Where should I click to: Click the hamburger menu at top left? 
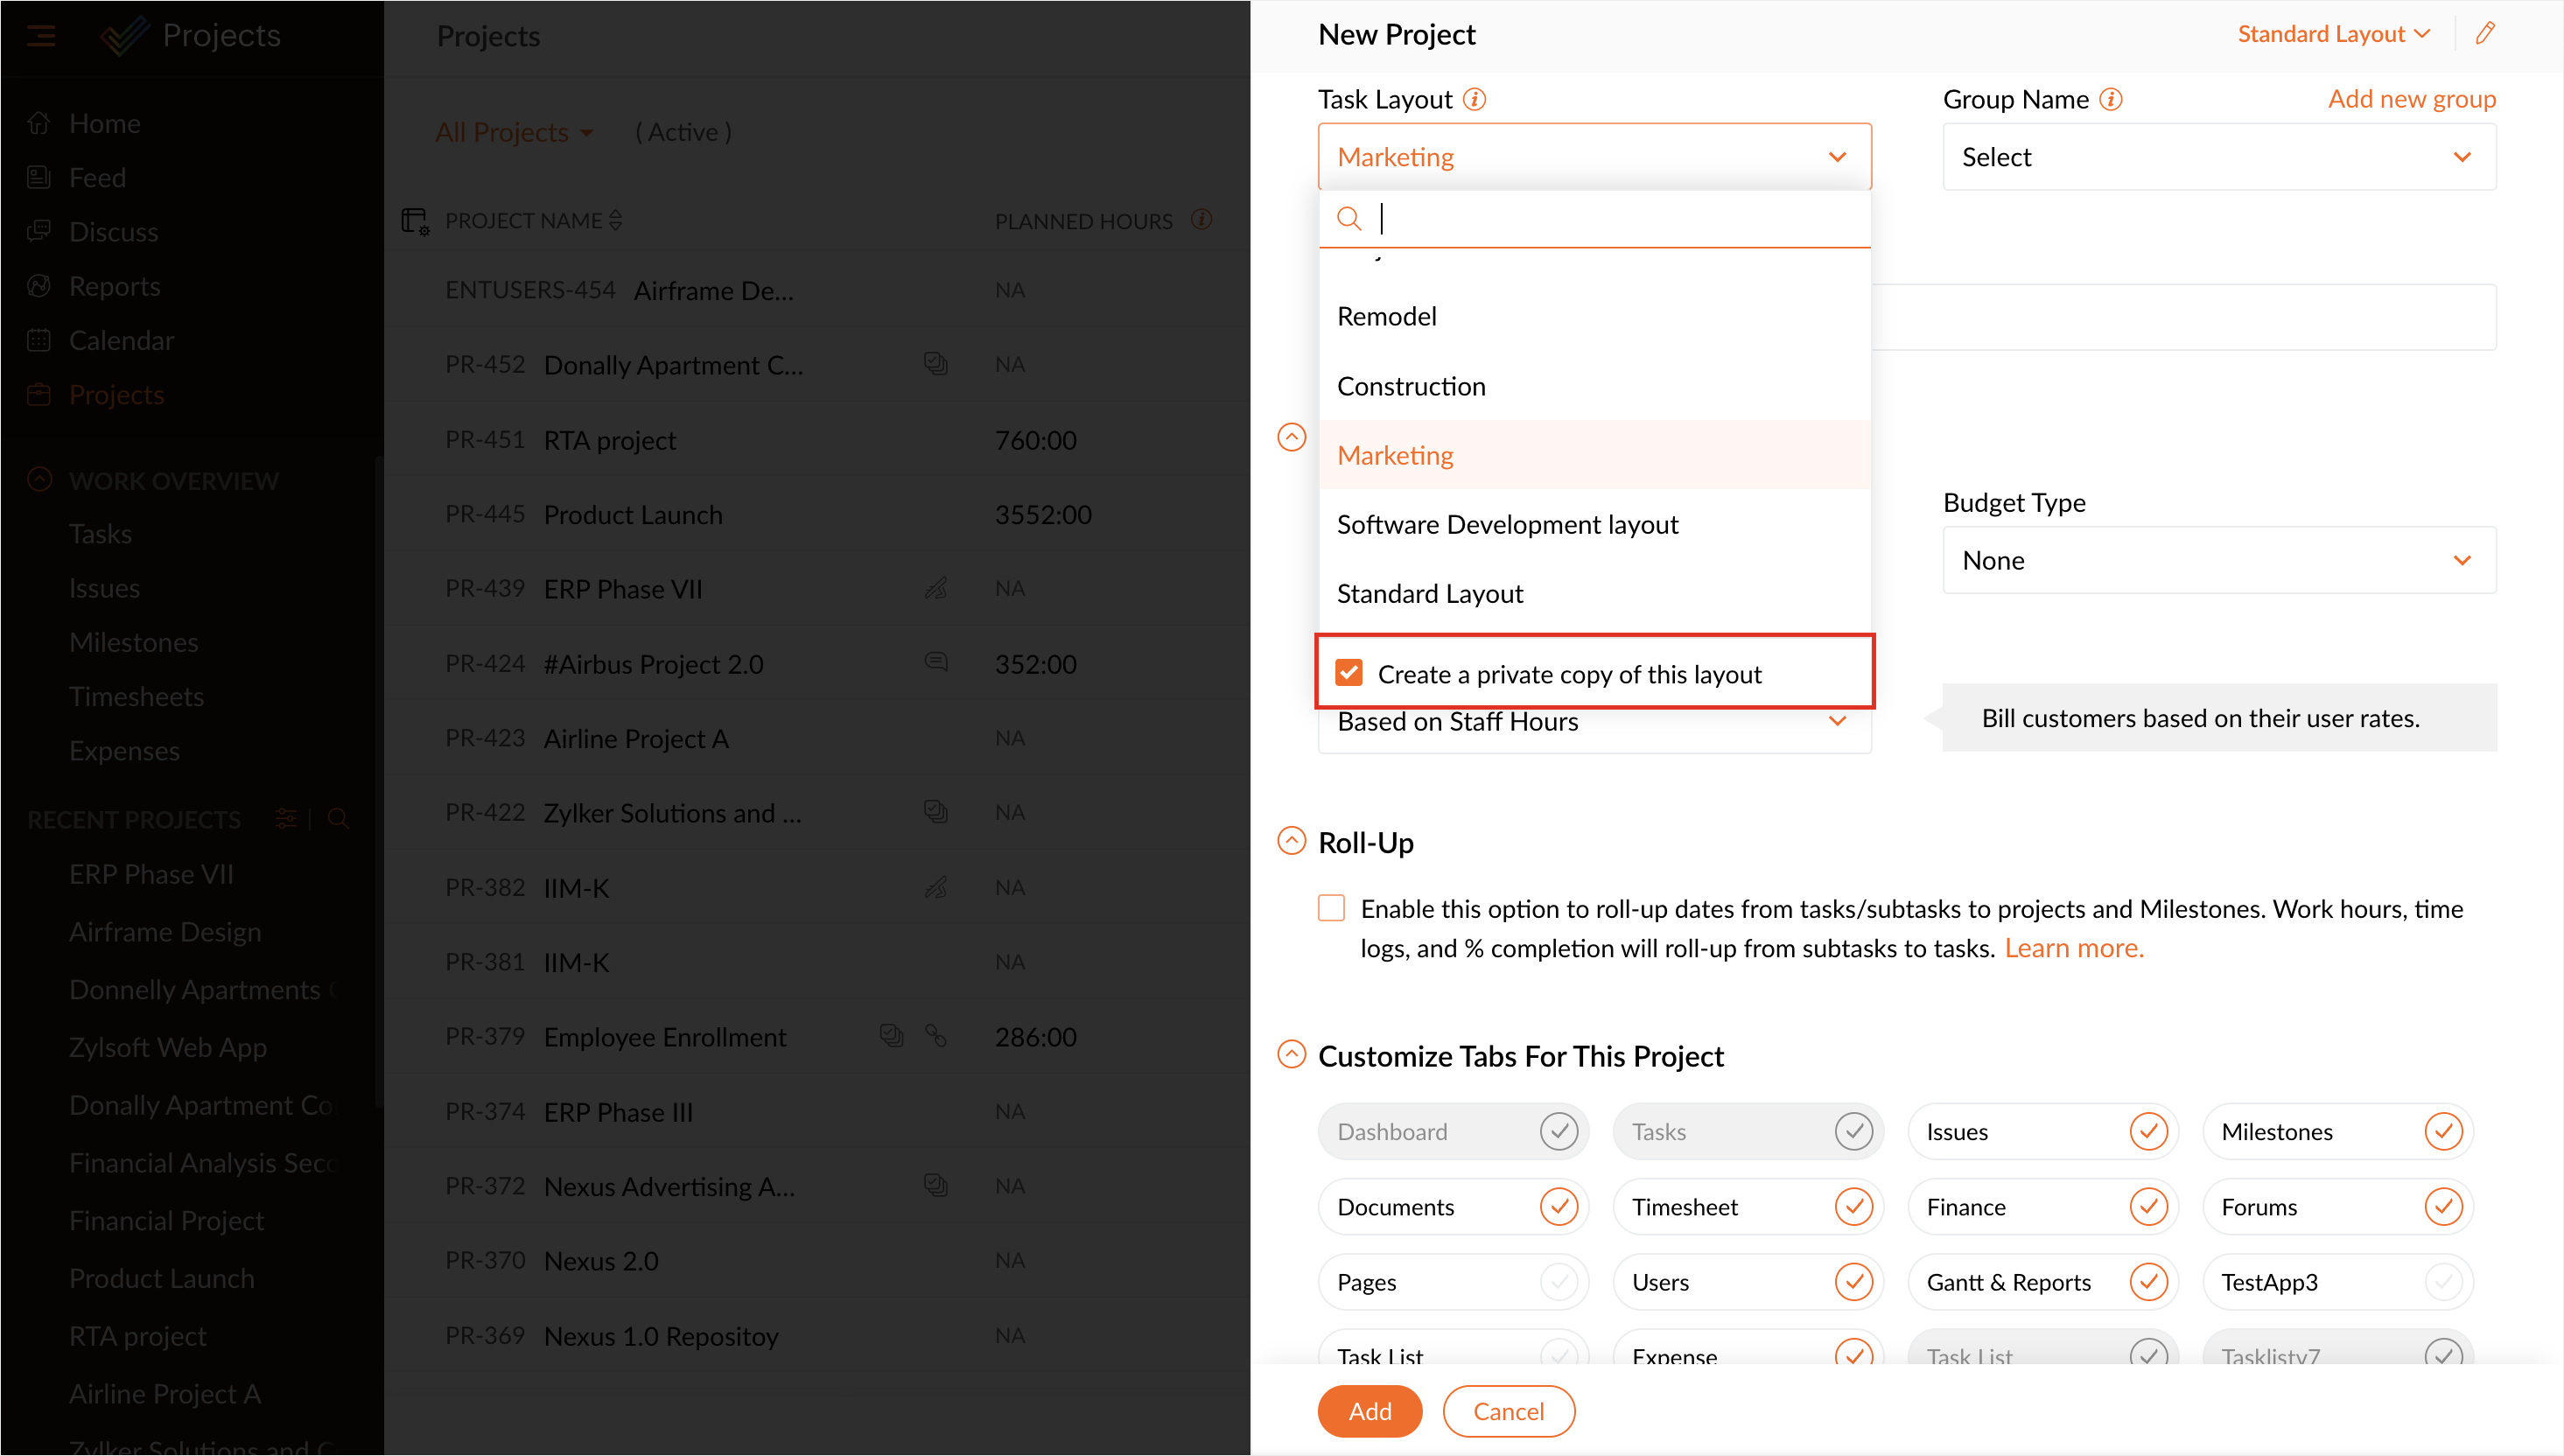(42, 35)
